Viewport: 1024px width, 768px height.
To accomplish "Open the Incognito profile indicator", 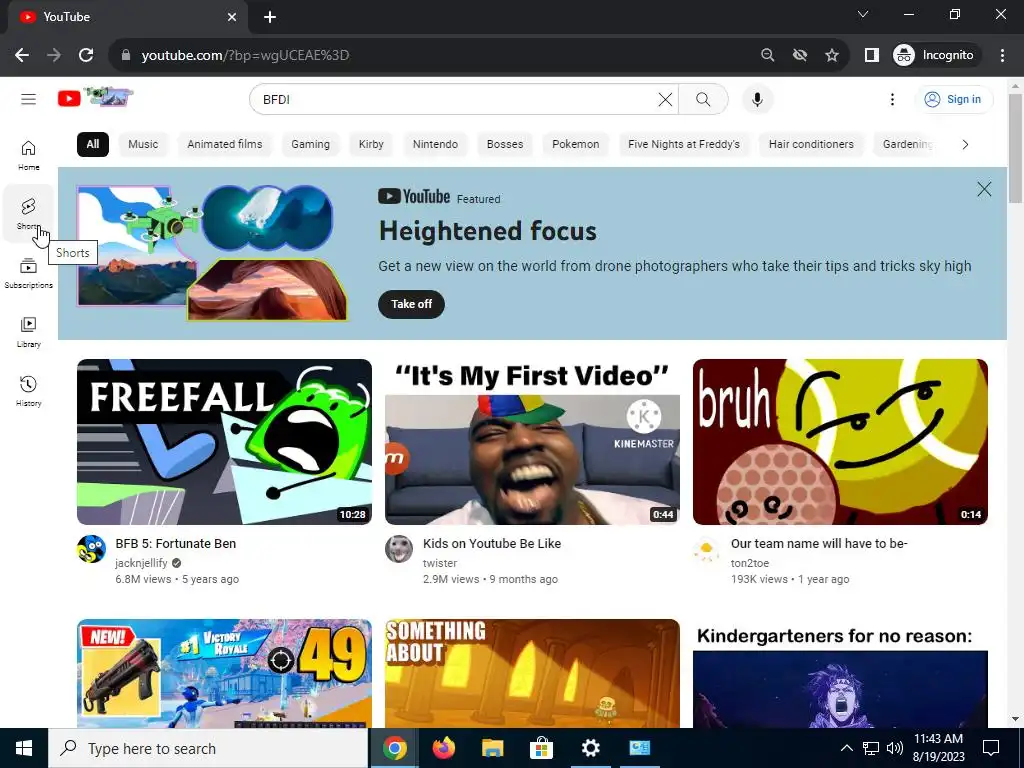I will pos(934,56).
